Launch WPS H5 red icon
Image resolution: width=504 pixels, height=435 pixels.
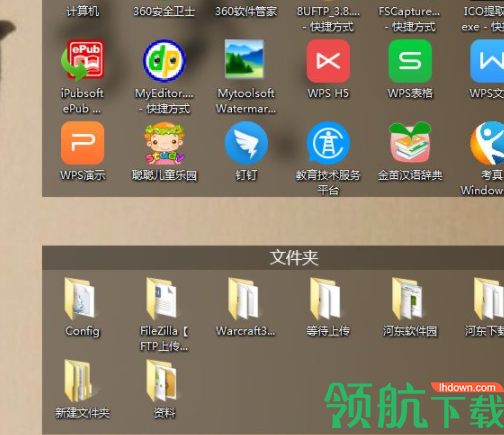(x=328, y=61)
